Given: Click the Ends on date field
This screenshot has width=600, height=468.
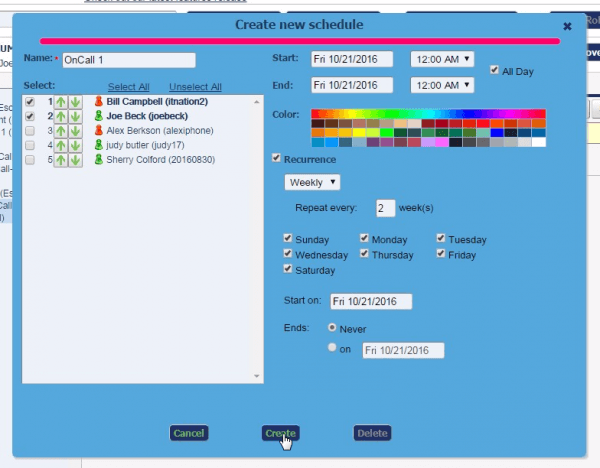Looking at the screenshot, I should click(x=403, y=351).
